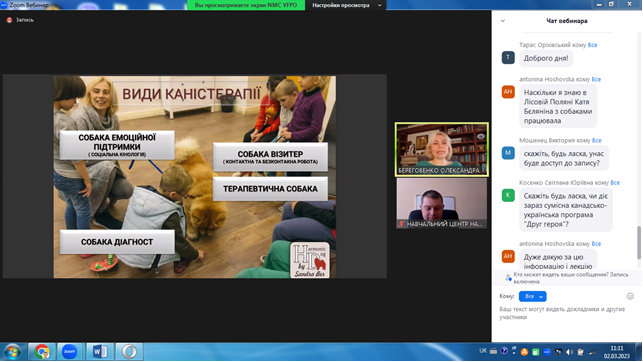Open Microsoft Word from the taskbar
The width and height of the screenshot is (643, 362).
(99, 352)
